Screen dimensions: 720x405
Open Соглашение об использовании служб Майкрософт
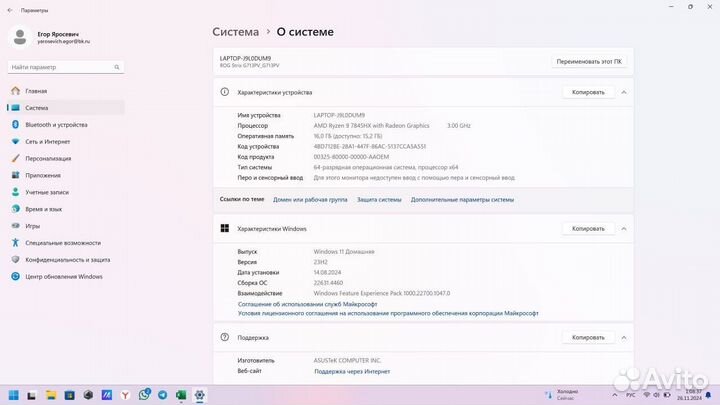point(308,304)
